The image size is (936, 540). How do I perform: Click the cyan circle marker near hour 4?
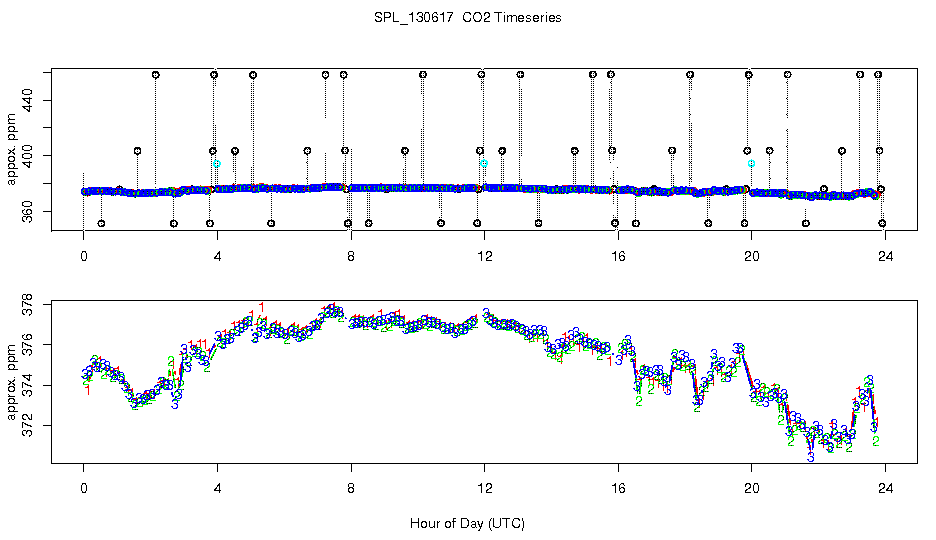[x=217, y=163]
